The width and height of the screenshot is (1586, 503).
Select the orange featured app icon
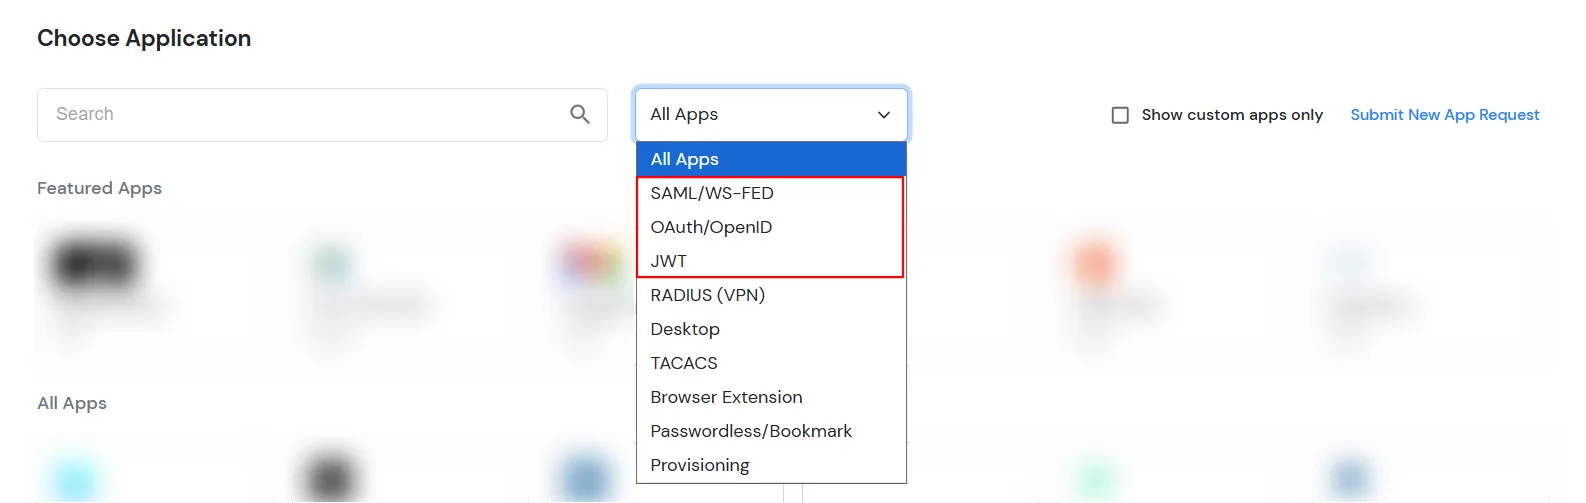pyautogui.click(x=1095, y=262)
